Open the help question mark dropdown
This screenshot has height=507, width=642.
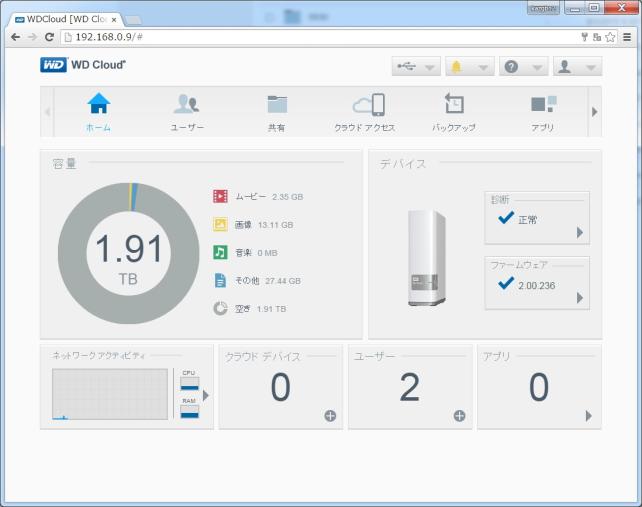coord(523,67)
